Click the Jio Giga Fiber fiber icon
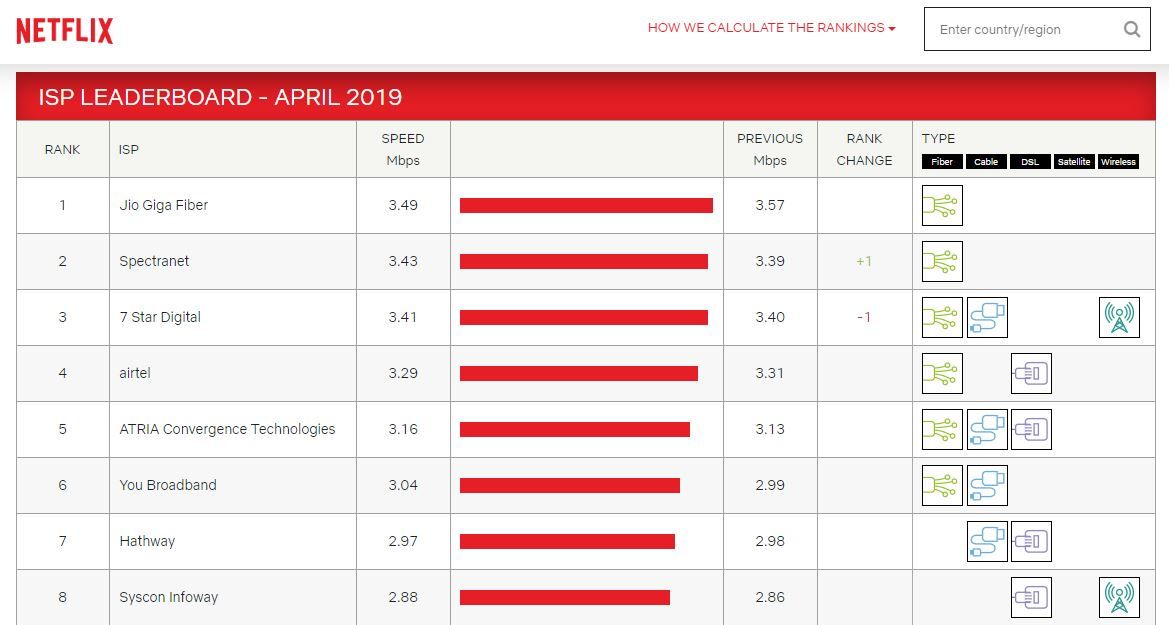 point(942,205)
